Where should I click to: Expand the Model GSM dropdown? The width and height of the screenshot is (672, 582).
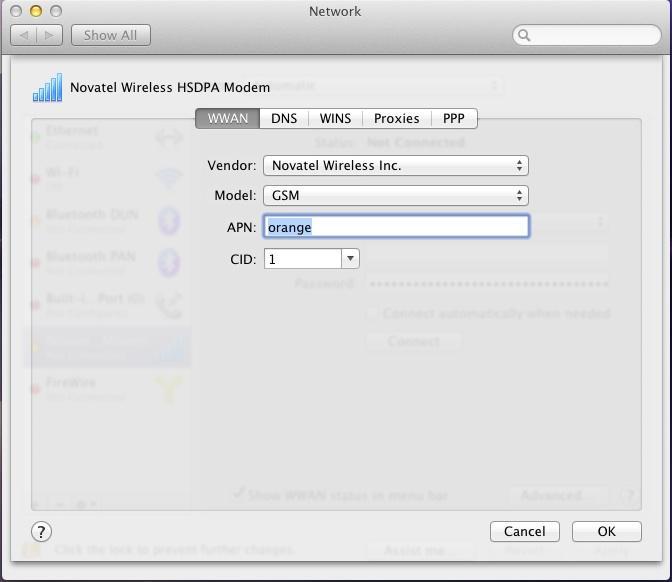point(395,196)
